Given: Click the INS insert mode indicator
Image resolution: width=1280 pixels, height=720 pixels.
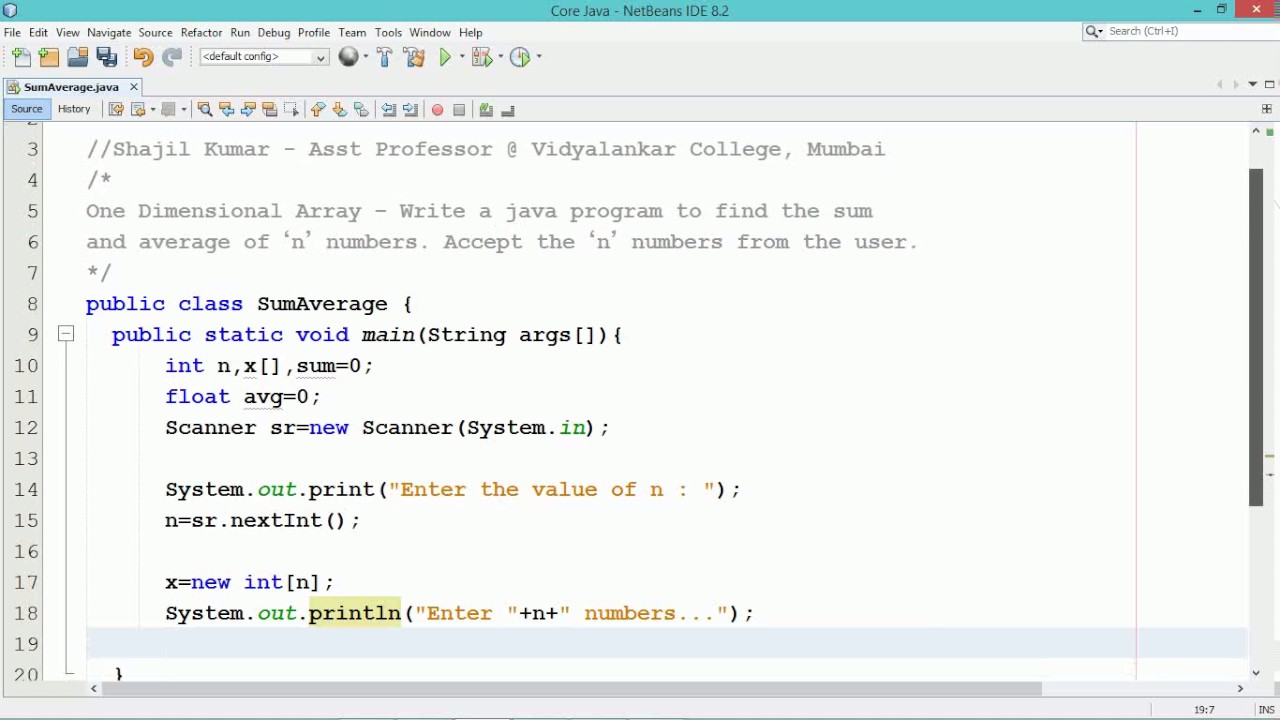Looking at the screenshot, I should tap(1266, 710).
